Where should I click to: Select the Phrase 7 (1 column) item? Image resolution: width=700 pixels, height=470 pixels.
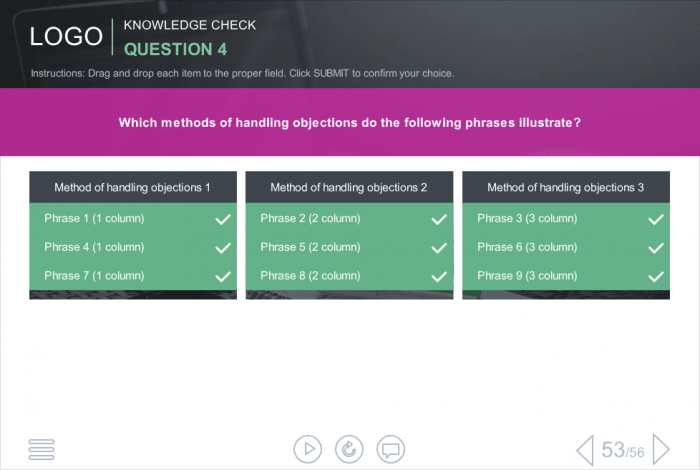tap(133, 275)
